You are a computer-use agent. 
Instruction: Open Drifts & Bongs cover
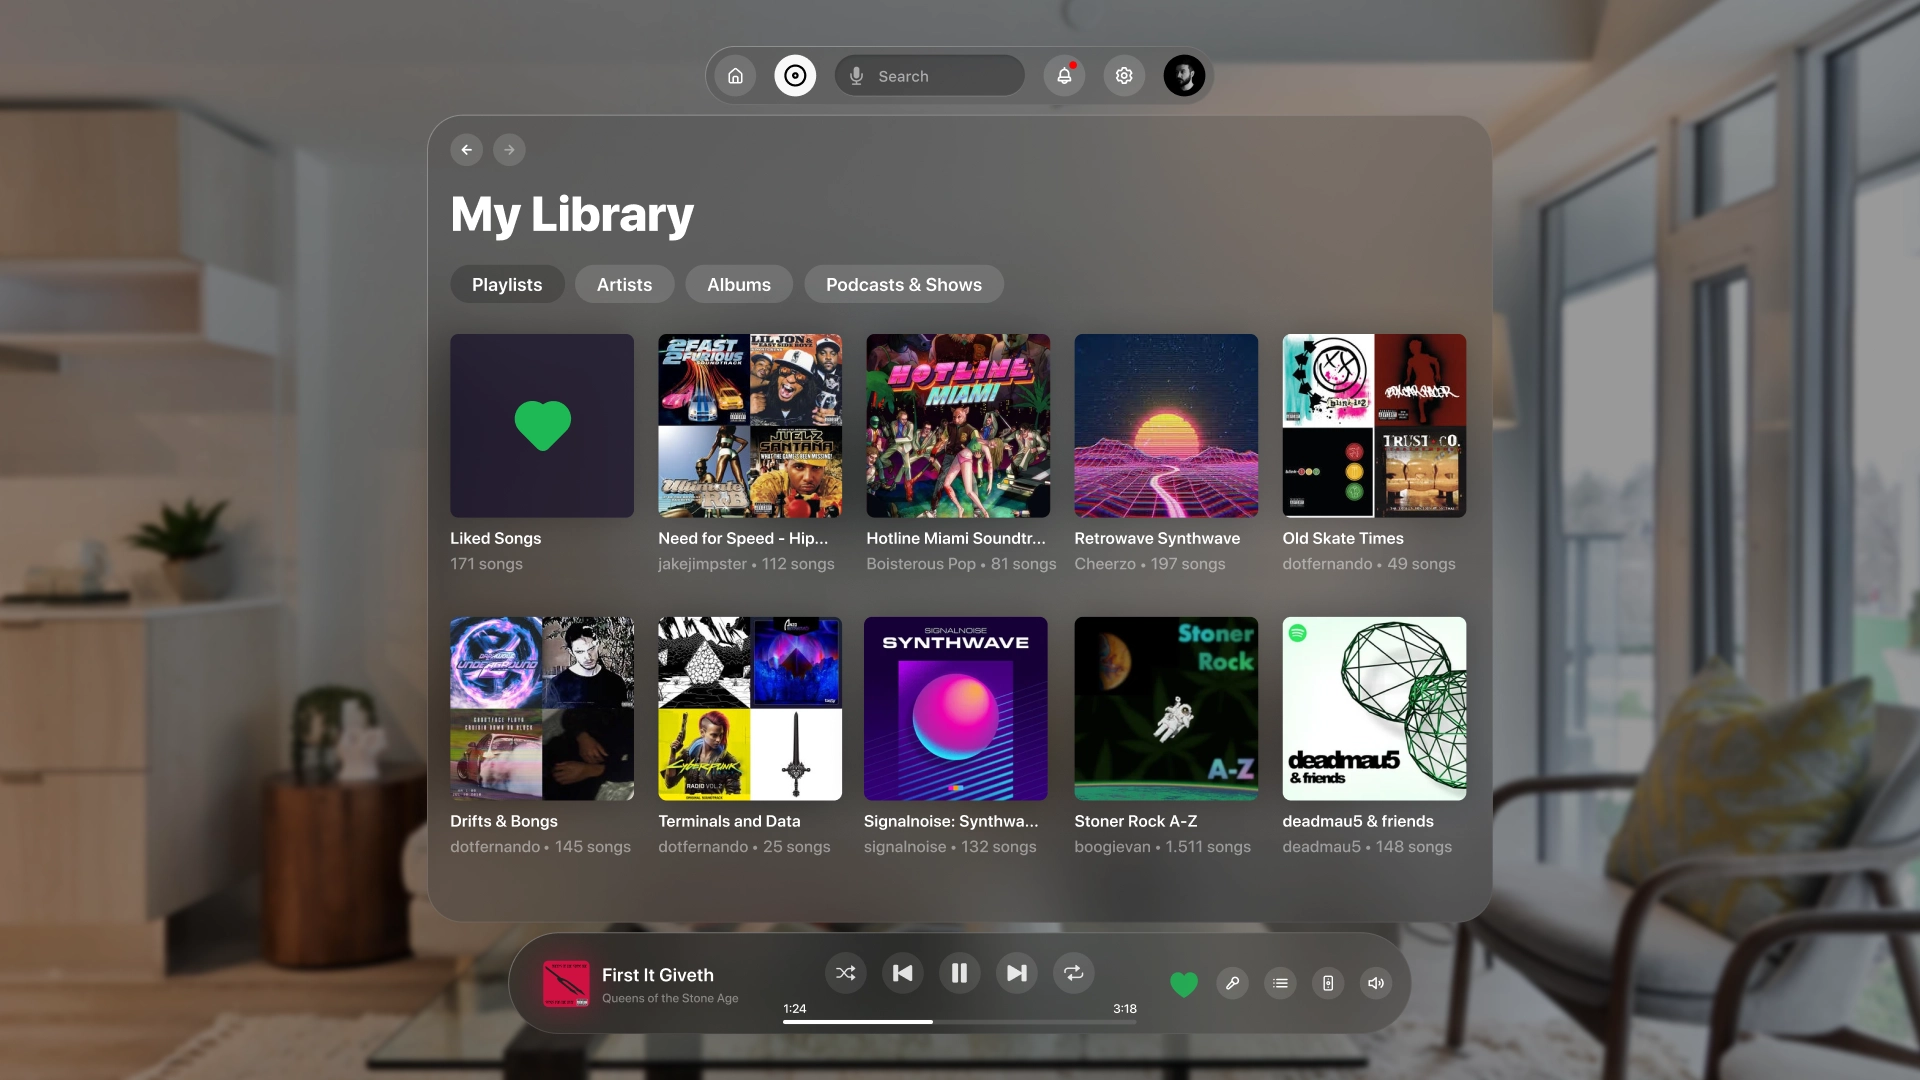point(542,709)
